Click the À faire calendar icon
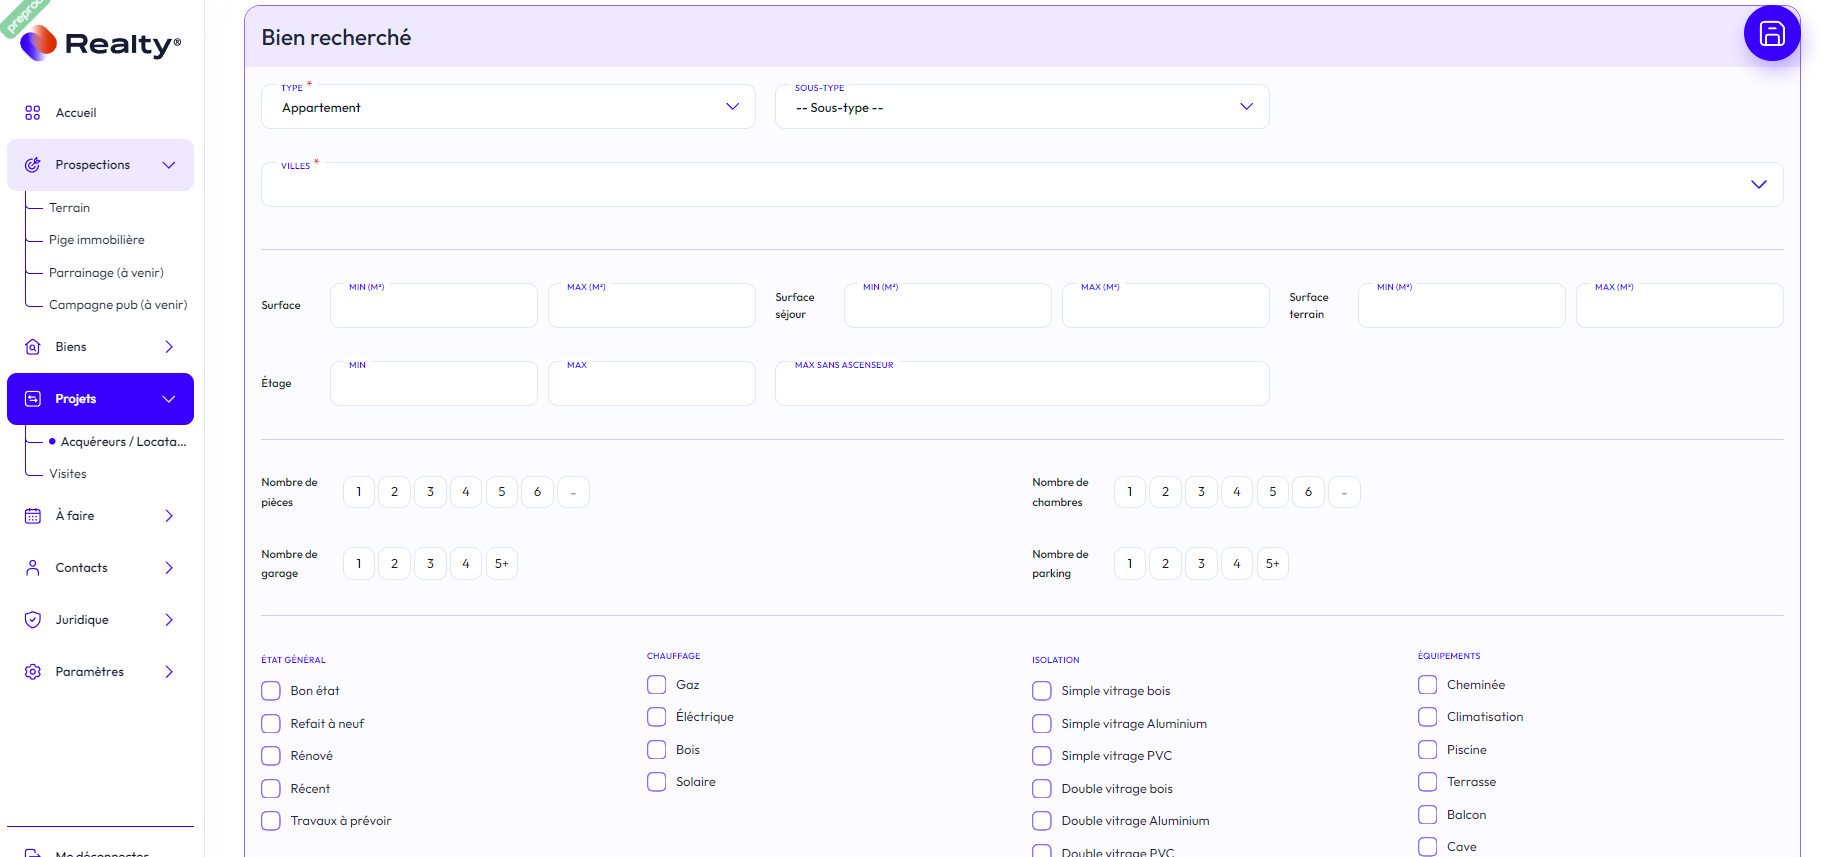Viewport: 1831px width, 857px height. (x=33, y=516)
